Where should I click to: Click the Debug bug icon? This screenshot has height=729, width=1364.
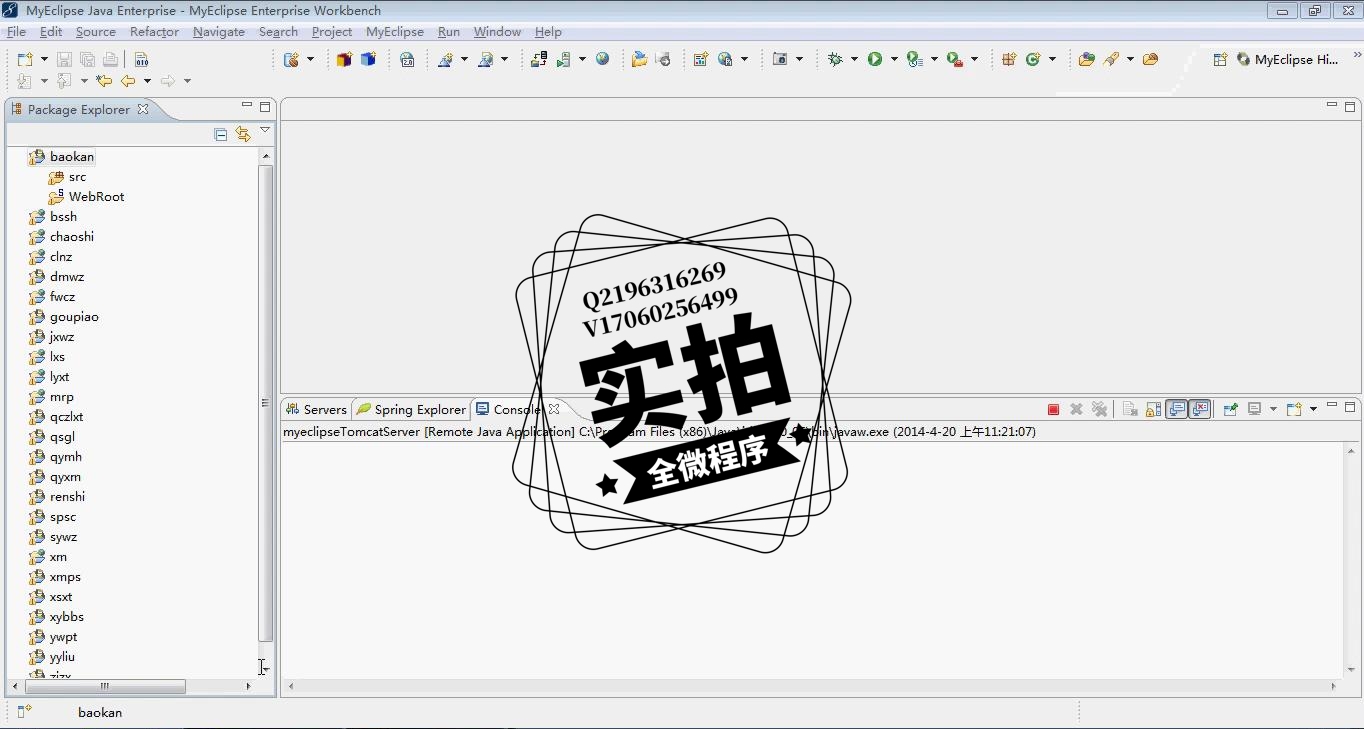click(835, 59)
